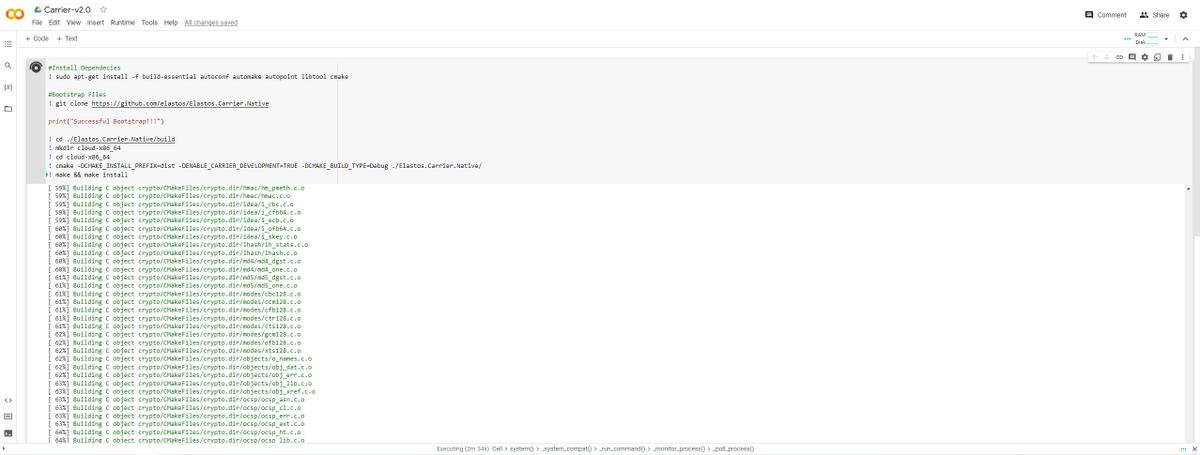Screen dimensions: 1200x455
Task: Click the '#Install Dependecies' comment line
Action: point(84,68)
